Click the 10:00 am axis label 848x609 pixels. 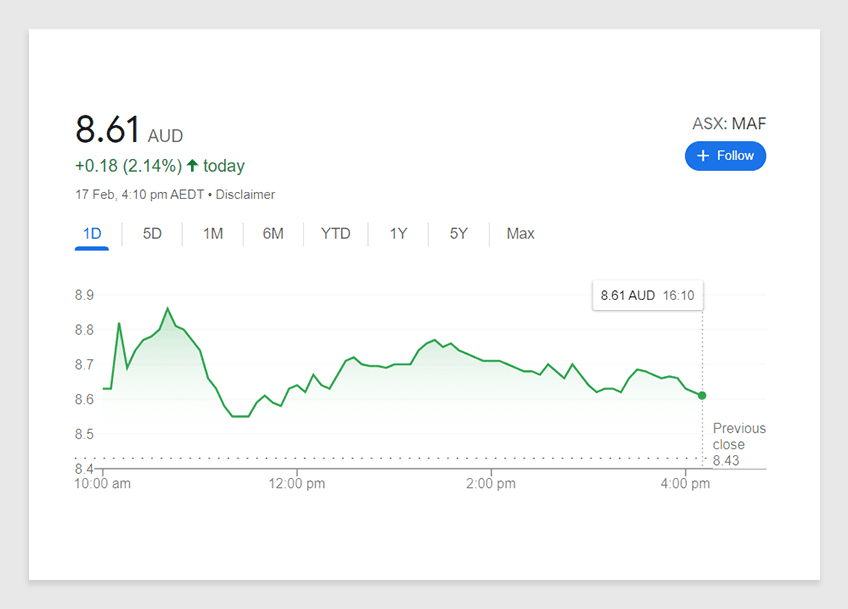pos(103,484)
